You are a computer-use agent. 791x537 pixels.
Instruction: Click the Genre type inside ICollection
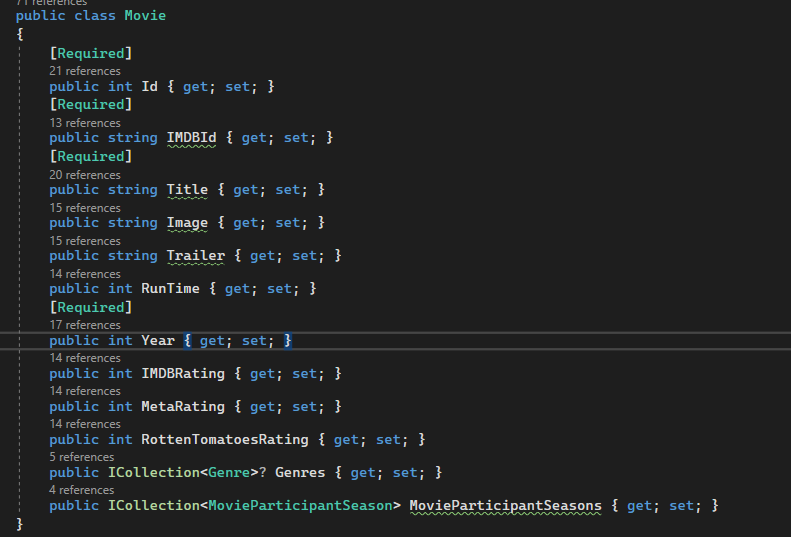[229, 472]
